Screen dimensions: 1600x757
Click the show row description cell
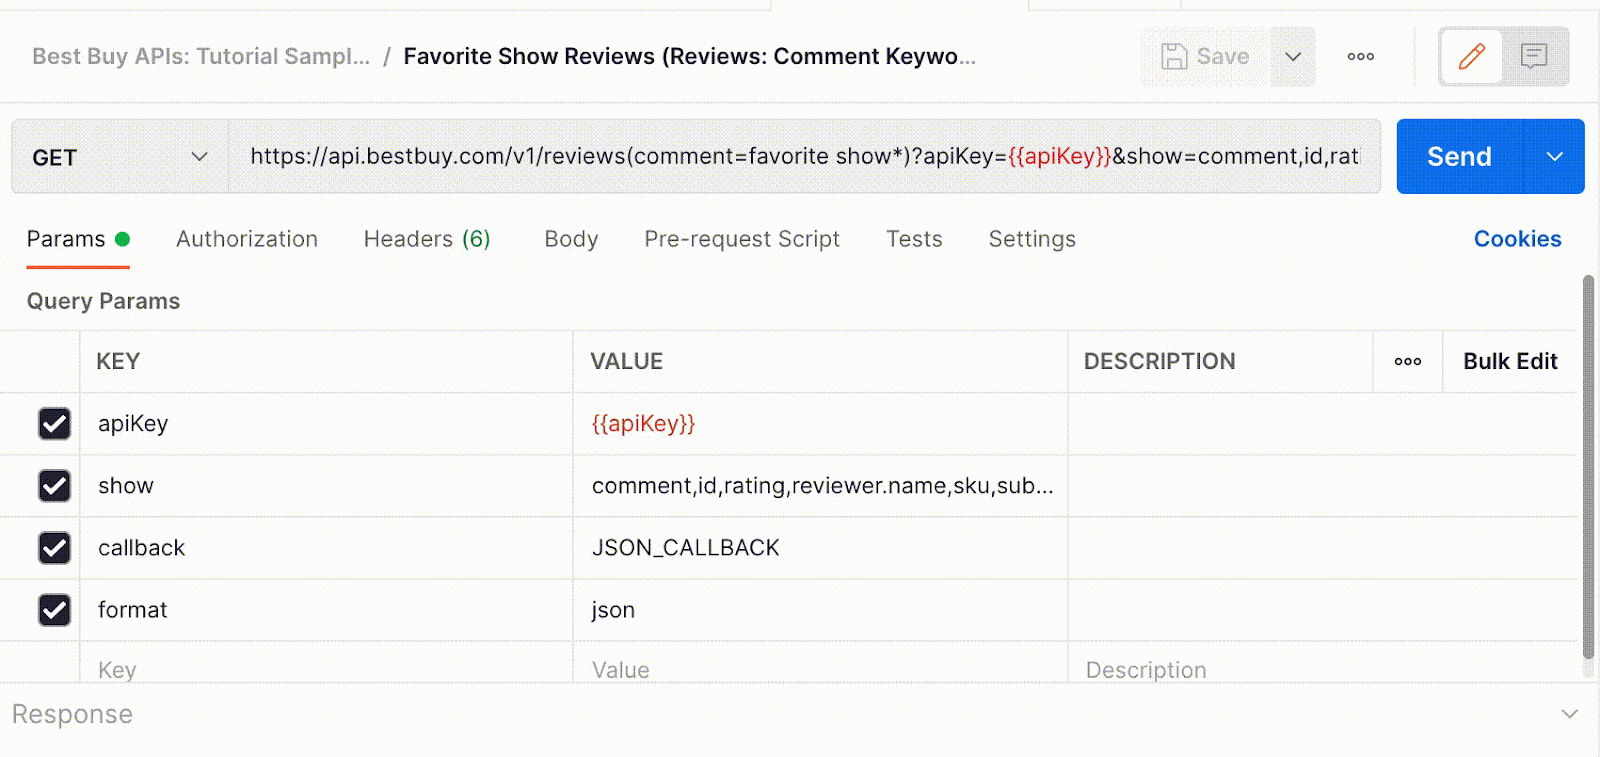(1322, 486)
